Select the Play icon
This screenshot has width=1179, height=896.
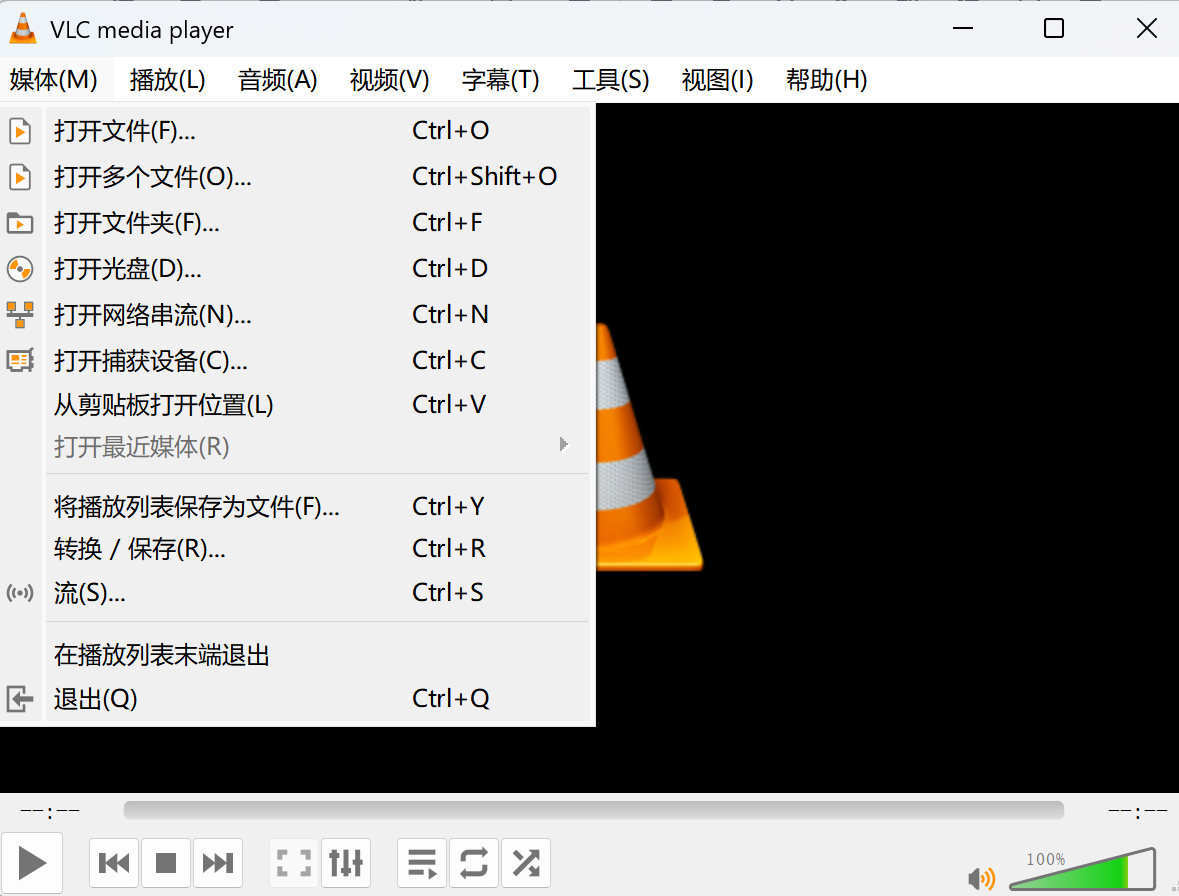[31, 862]
